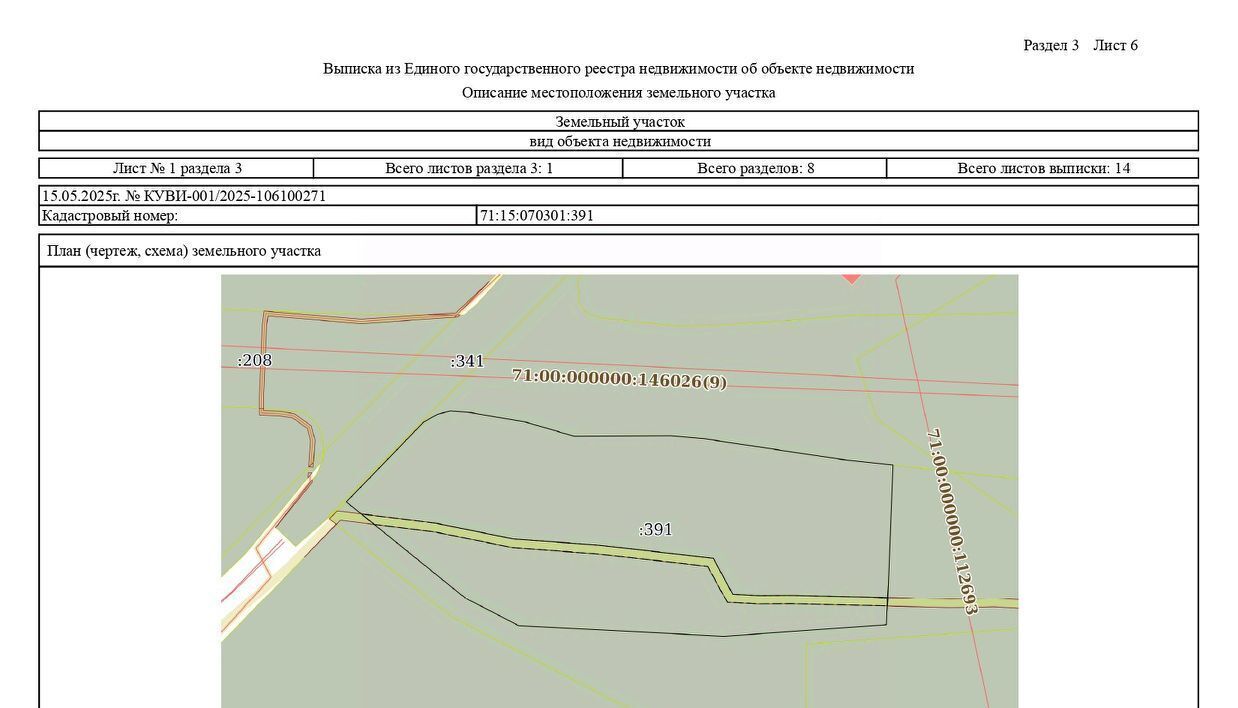The image size is (1238, 708).
Task: Click the 'Лист 6' header text
Action: click(1115, 45)
